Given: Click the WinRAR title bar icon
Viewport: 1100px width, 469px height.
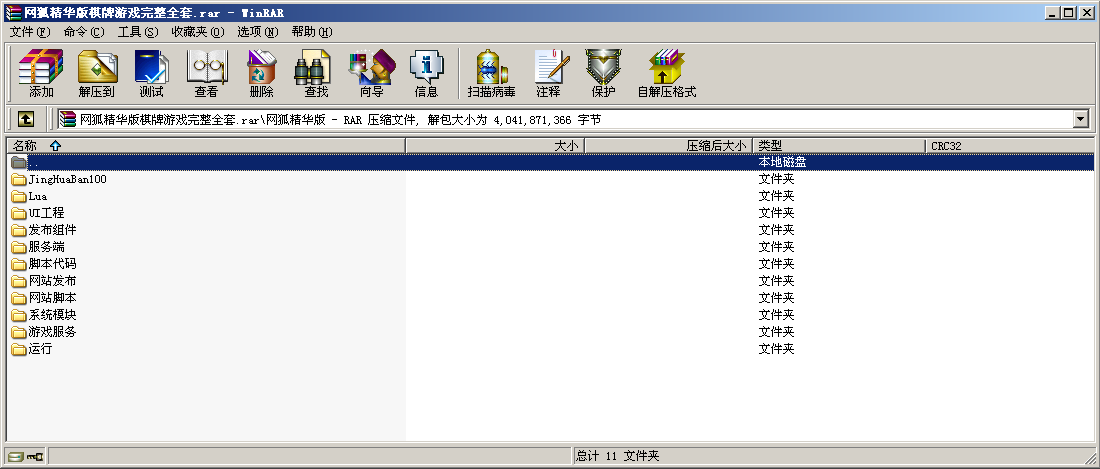Looking at the screenshot, I should click(x=13, y=13).
